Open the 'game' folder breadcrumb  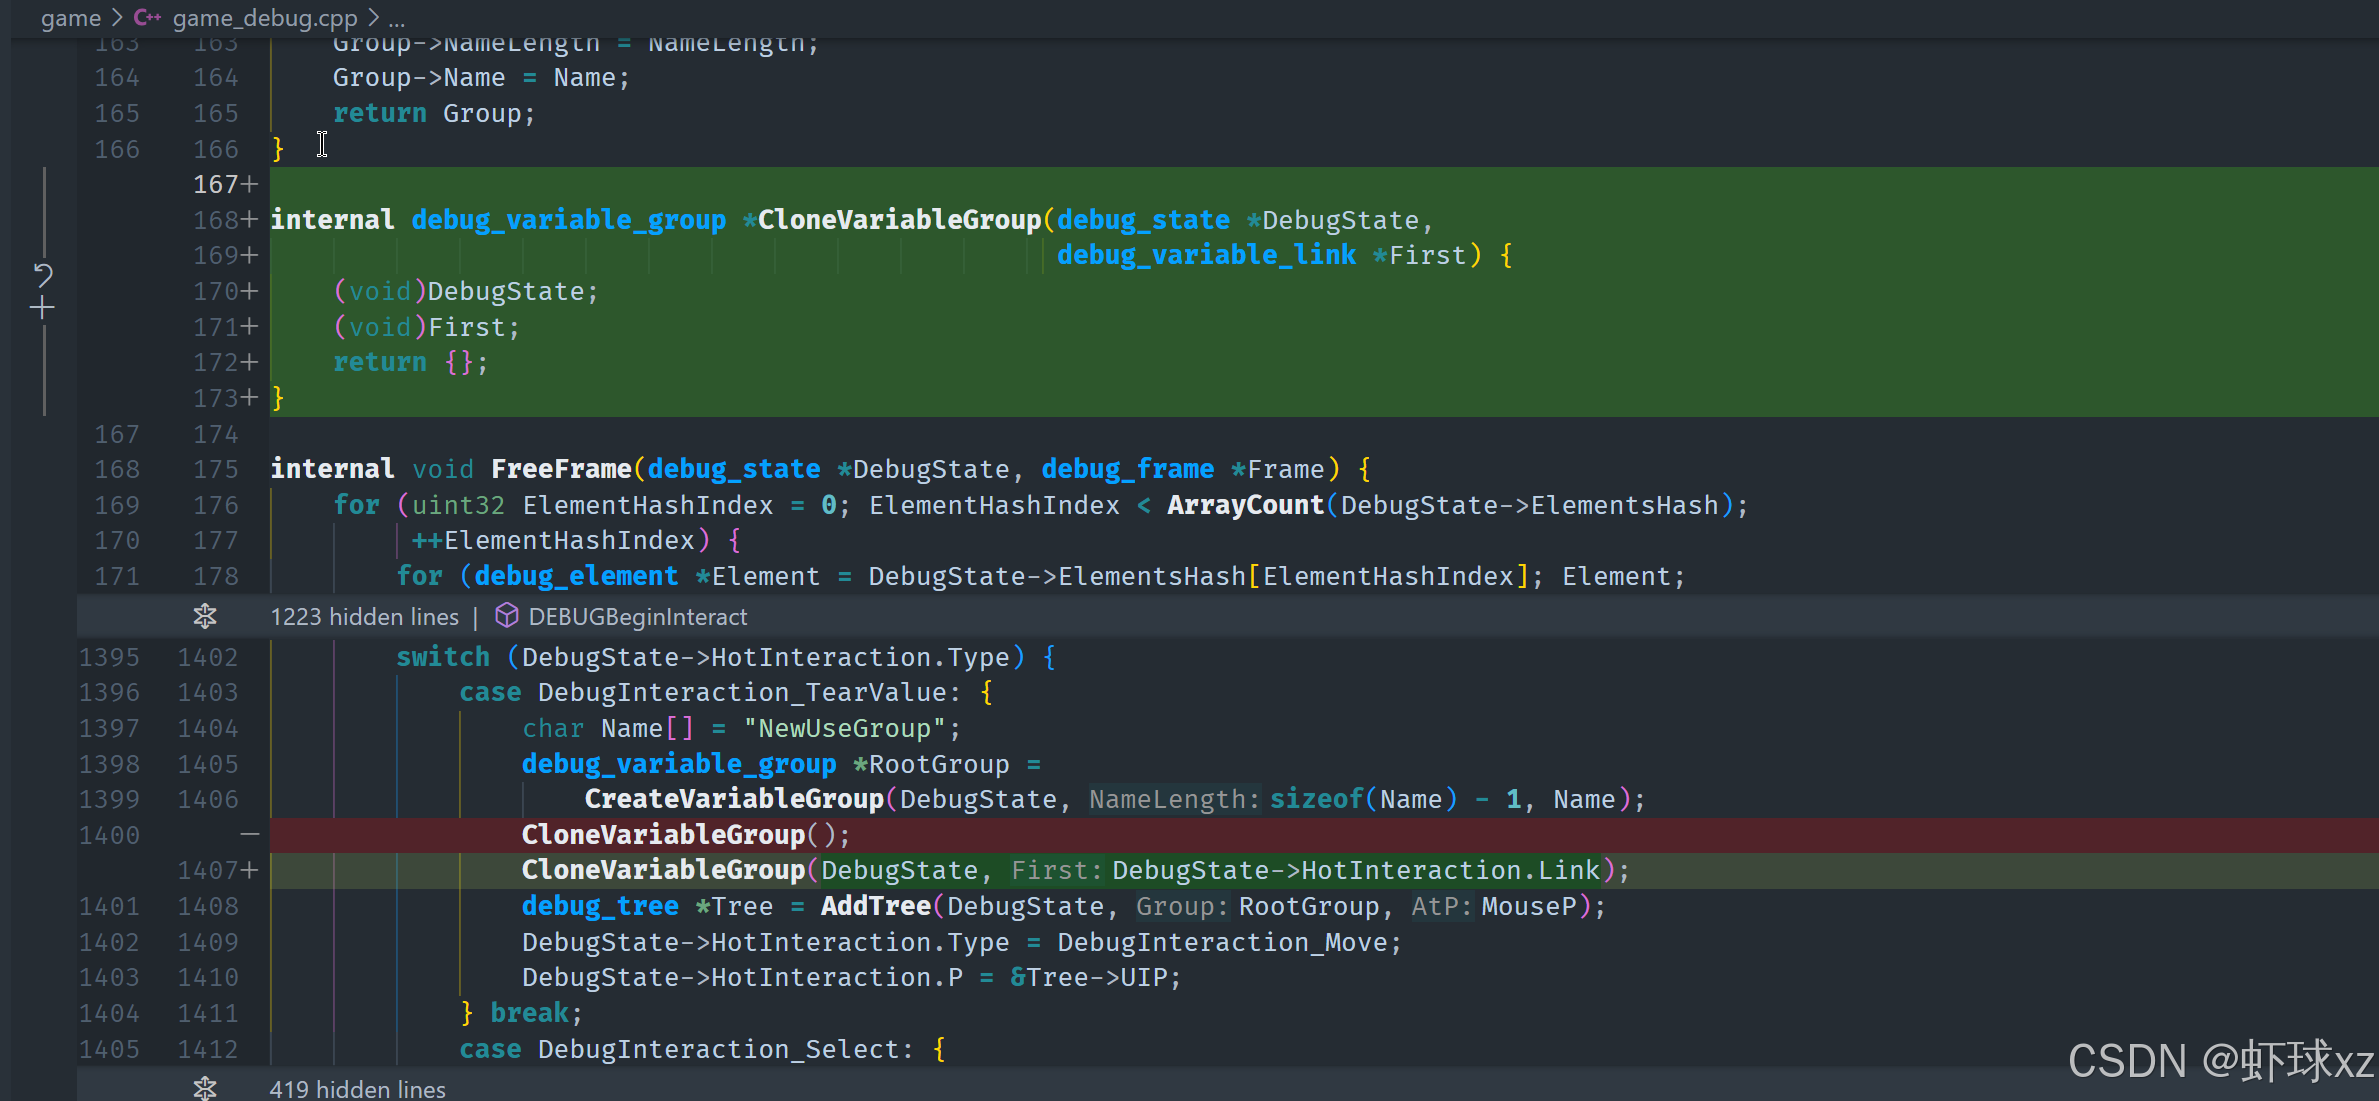pyautogui.click(x=70, y=18)
